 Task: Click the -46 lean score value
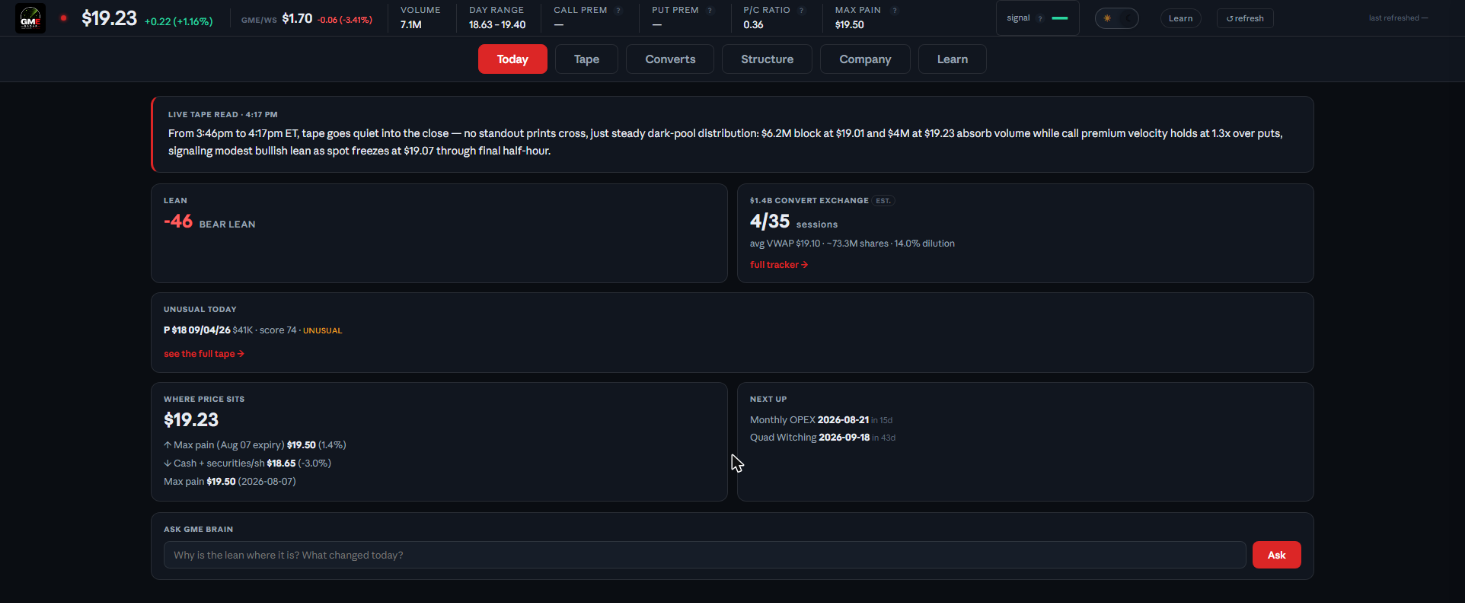pos(178,221)
